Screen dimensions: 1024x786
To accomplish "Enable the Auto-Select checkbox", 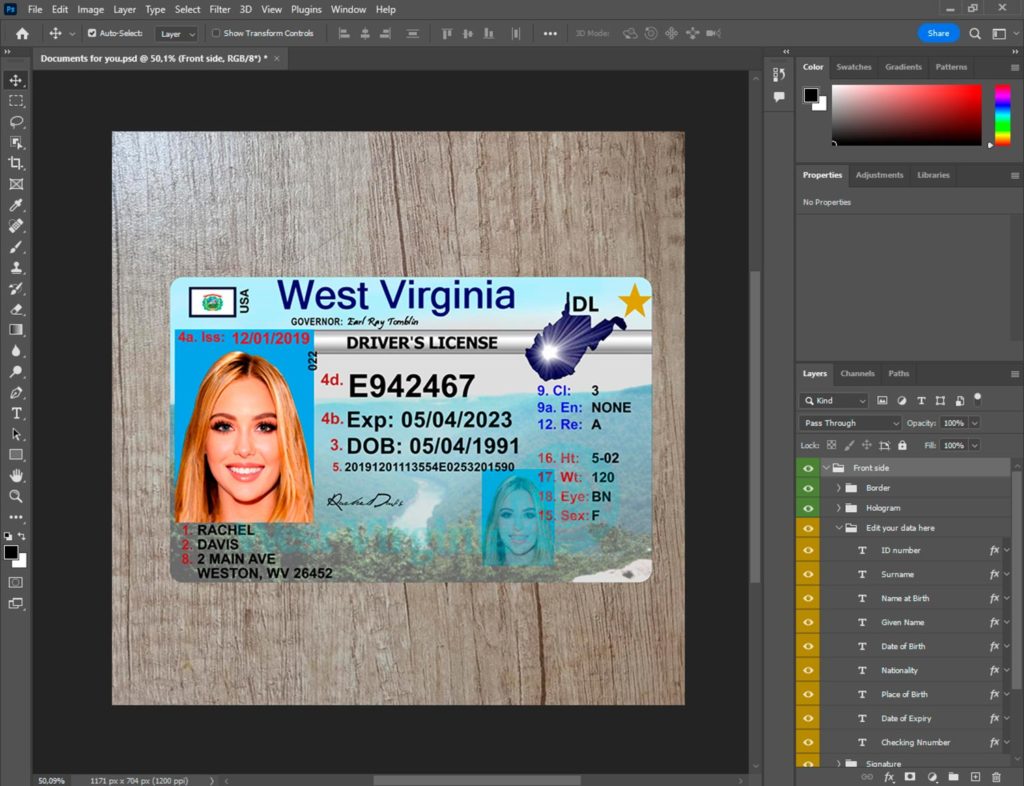I will 91,33.
